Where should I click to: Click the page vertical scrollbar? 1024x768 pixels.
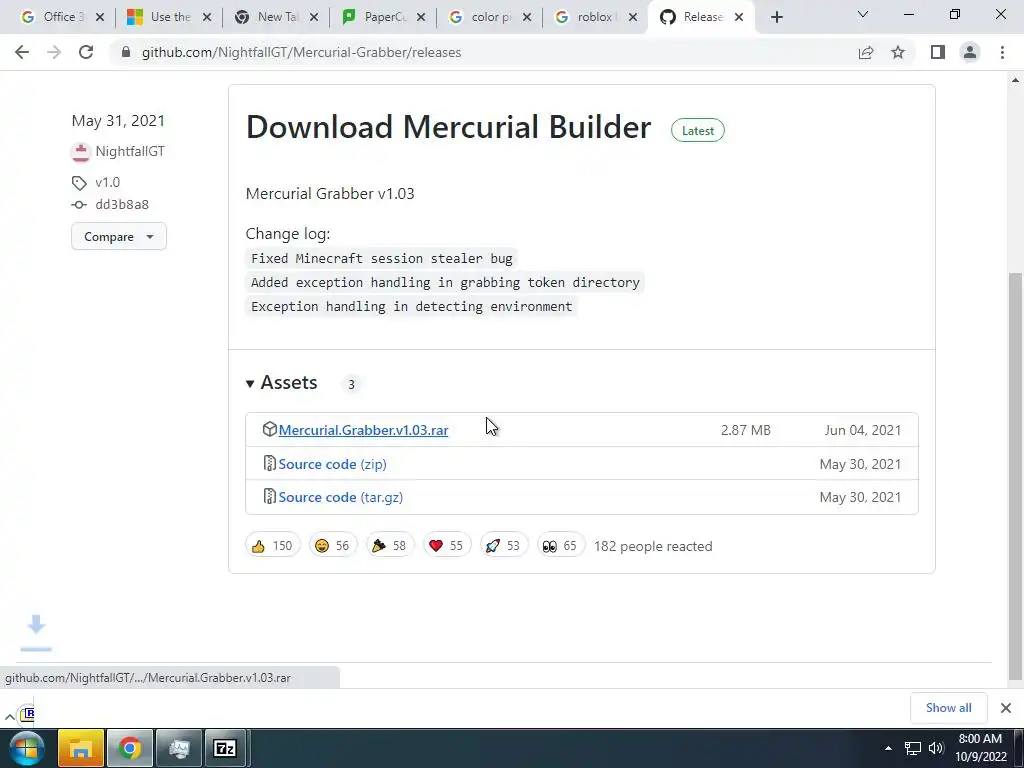point(1015,476)
